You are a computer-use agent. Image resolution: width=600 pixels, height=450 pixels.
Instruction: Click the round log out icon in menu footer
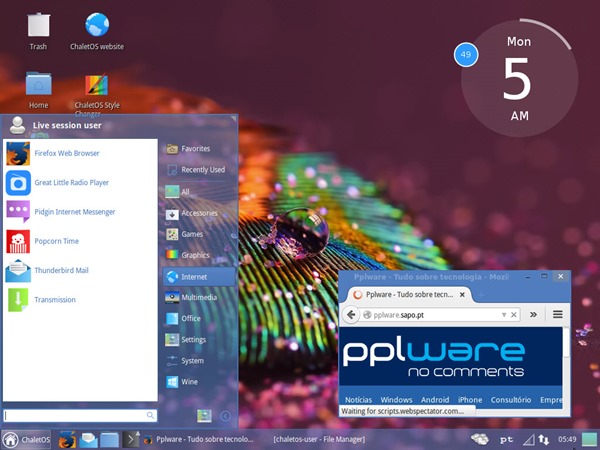(x=226, y=416)
